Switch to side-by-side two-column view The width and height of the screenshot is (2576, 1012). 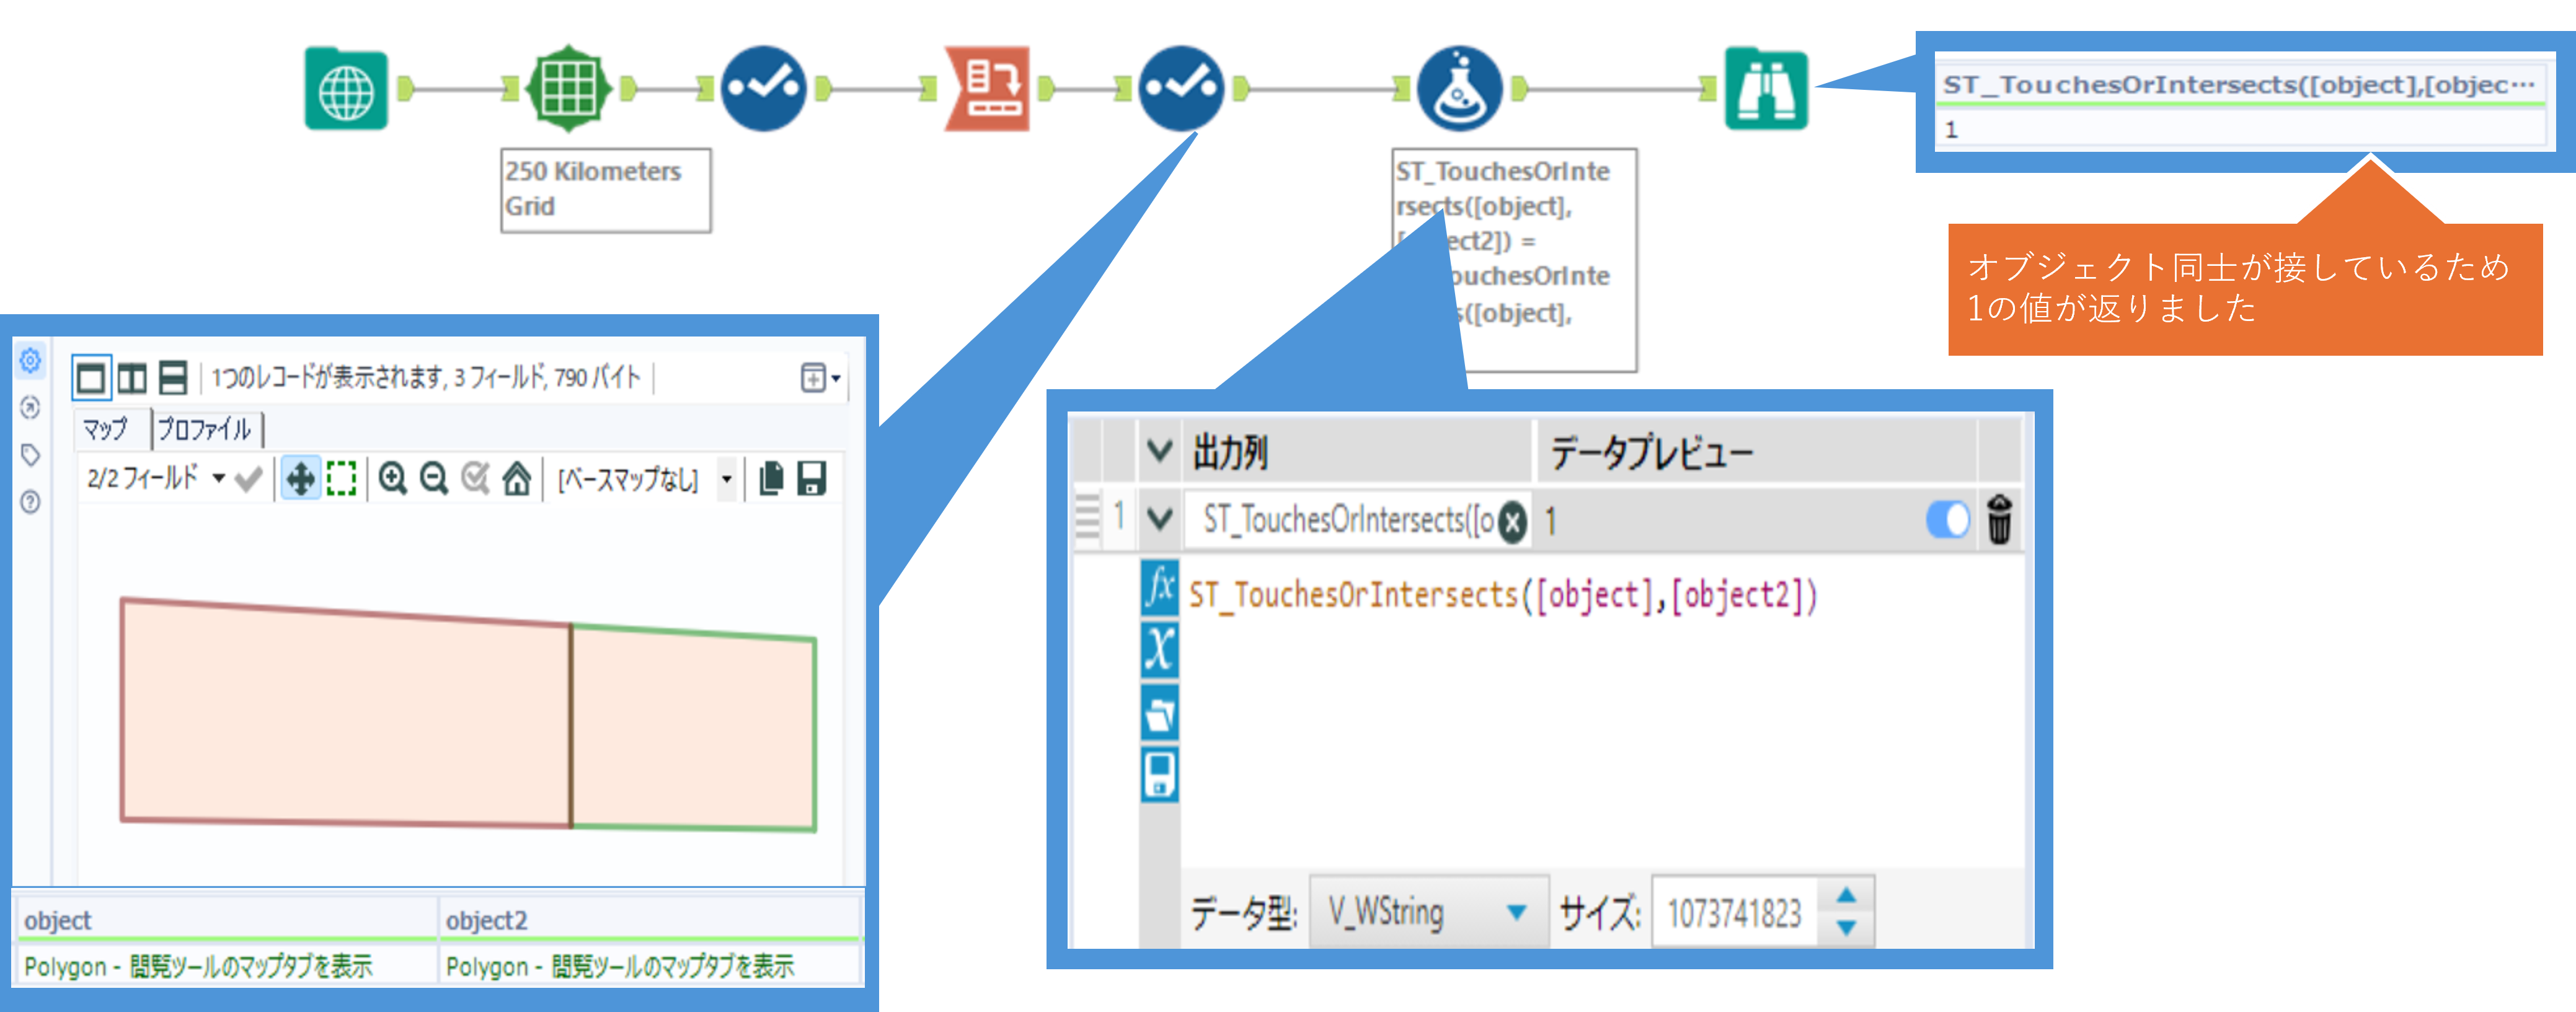pyautogui.click(x=132, y=378)
